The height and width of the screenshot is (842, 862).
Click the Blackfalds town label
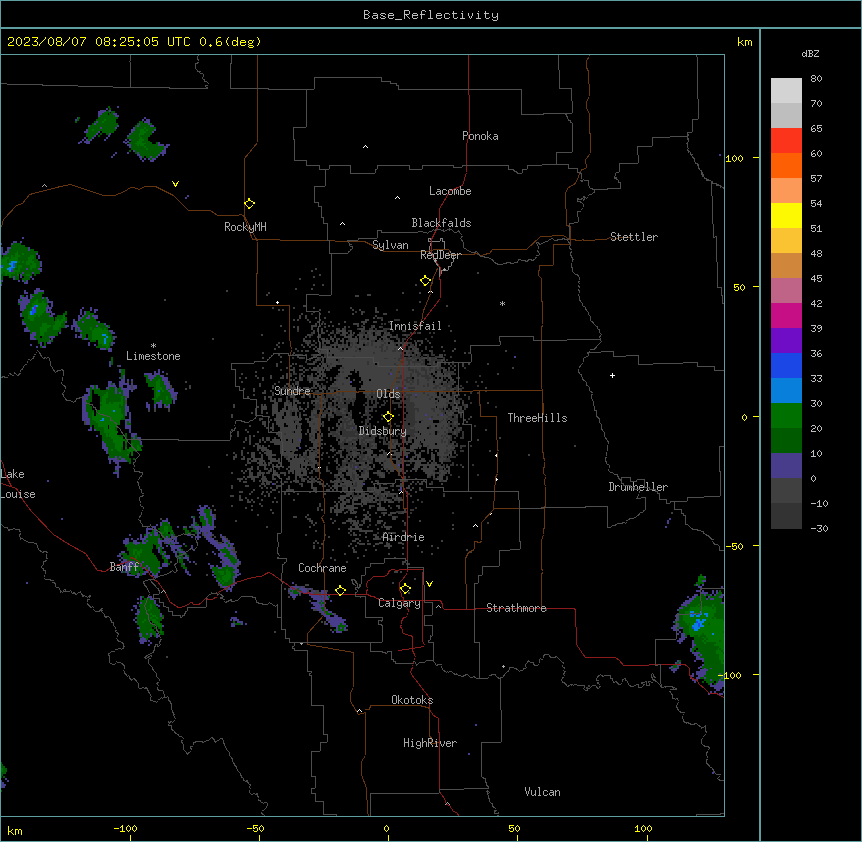pyautogui.click(x=441, y=223)
